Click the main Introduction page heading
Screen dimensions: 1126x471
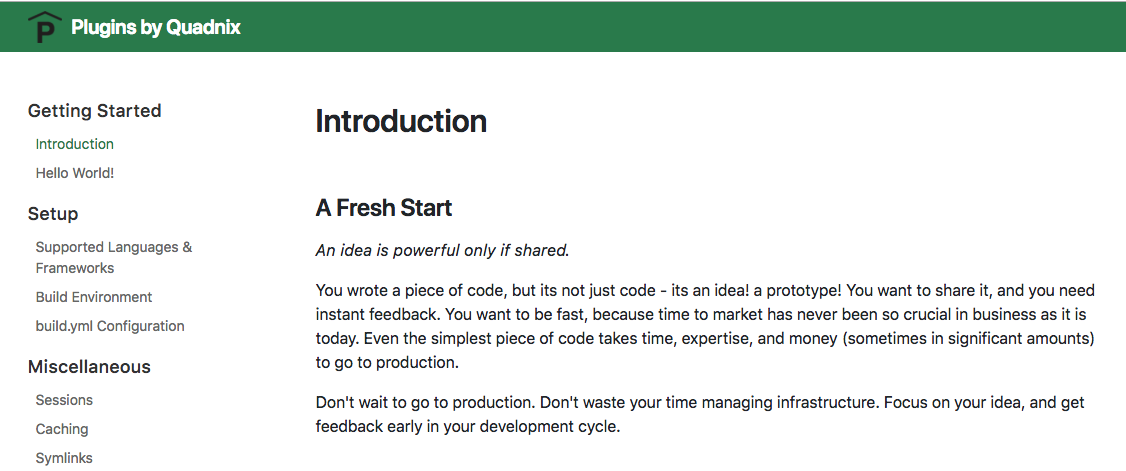click(401, 121)
